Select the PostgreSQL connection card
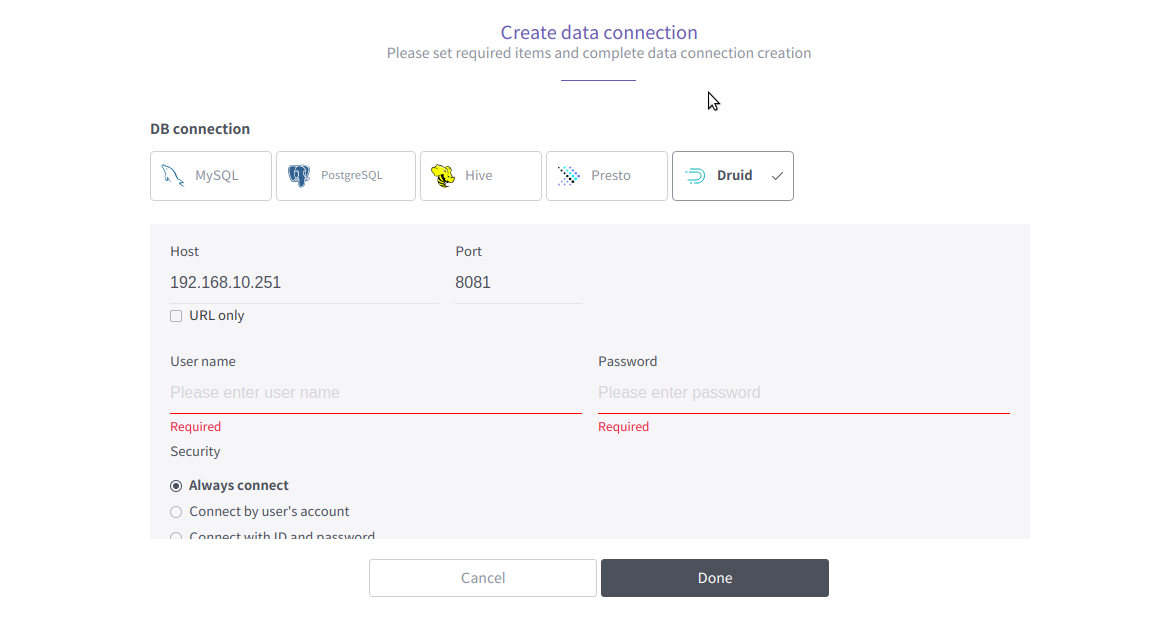1161x617 pixels. 345,175
